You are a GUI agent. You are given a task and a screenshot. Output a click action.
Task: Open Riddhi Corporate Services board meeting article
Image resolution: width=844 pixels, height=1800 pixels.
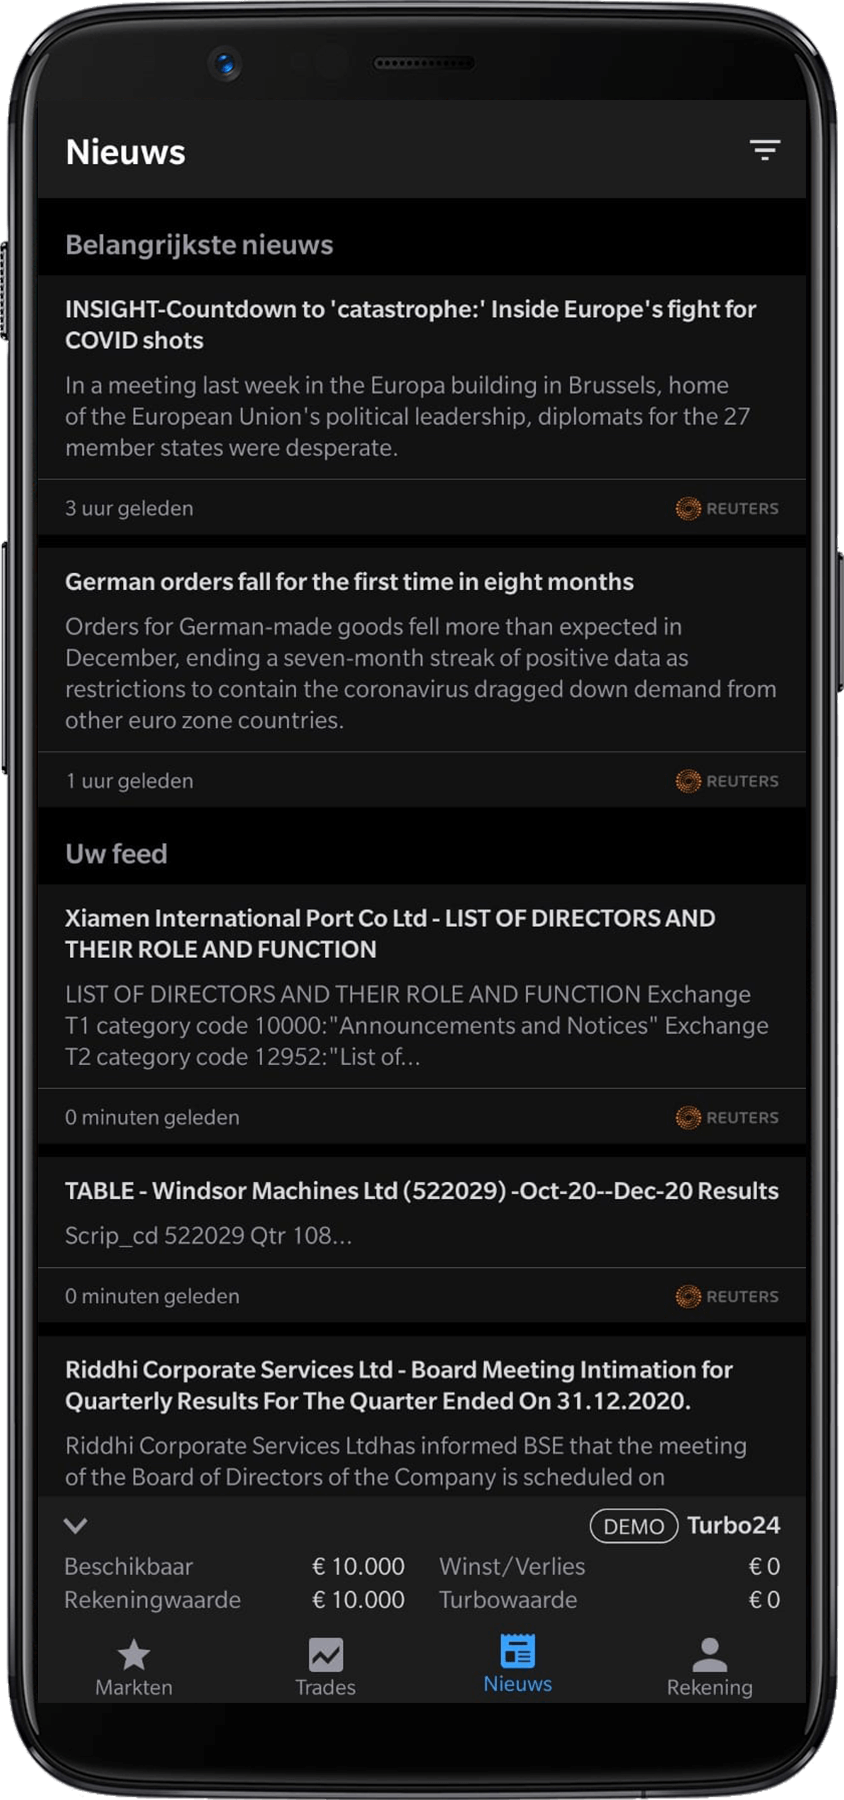coord(399,1386)
